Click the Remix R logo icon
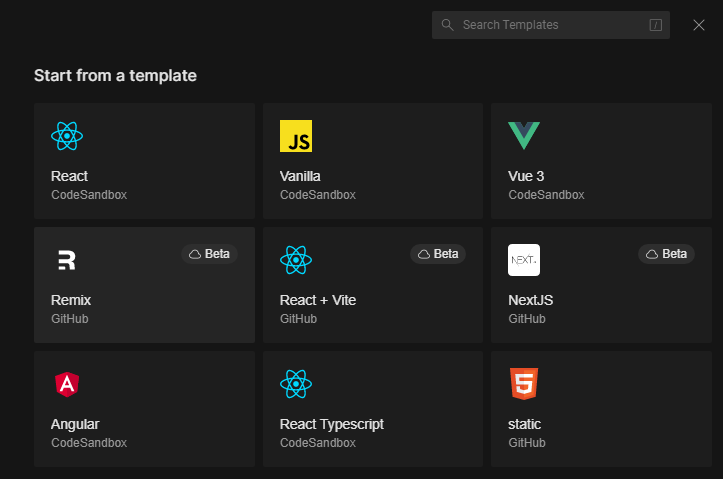This screenshot has width=723, height=479. pyautogui.click(x=67, y=260)
